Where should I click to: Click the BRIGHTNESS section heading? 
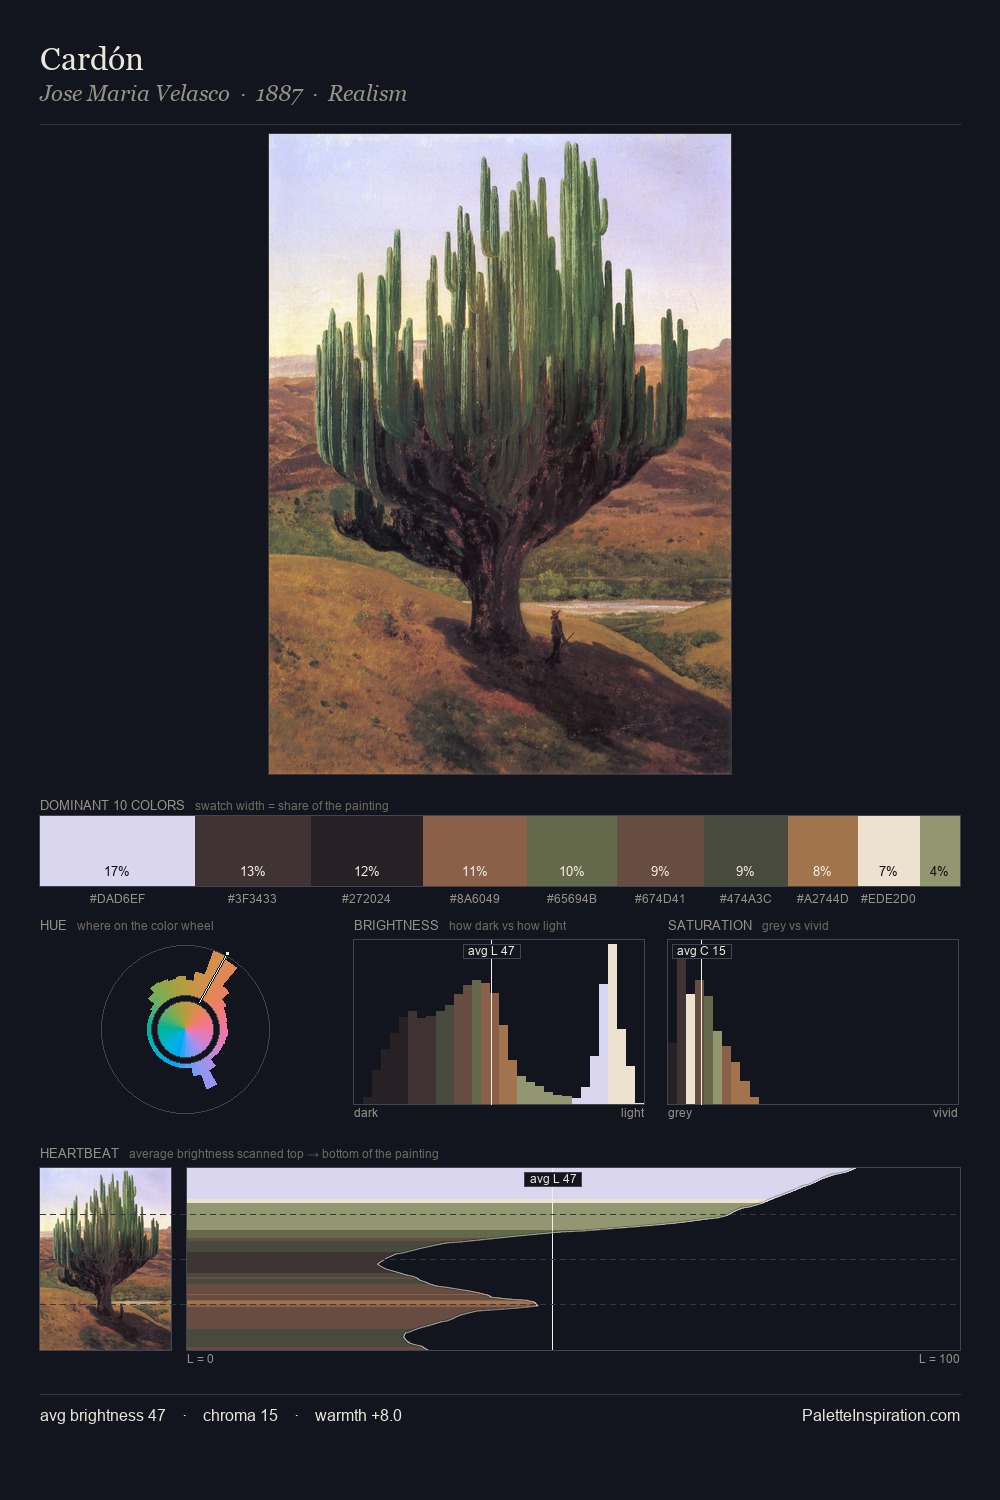[x=396, y=925]
